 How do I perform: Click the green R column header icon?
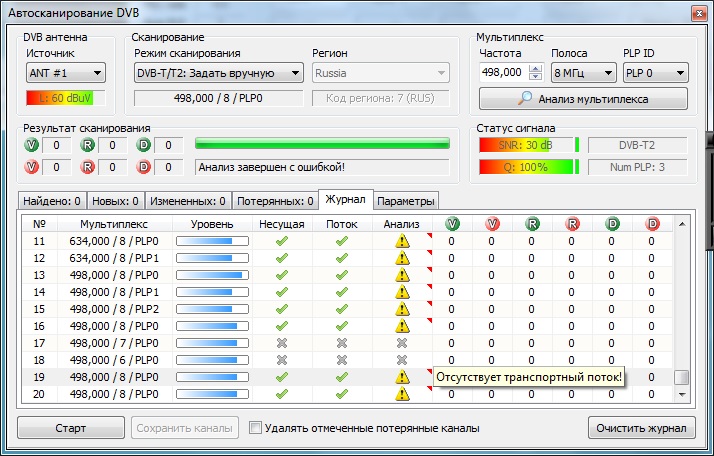coord(531,224)
